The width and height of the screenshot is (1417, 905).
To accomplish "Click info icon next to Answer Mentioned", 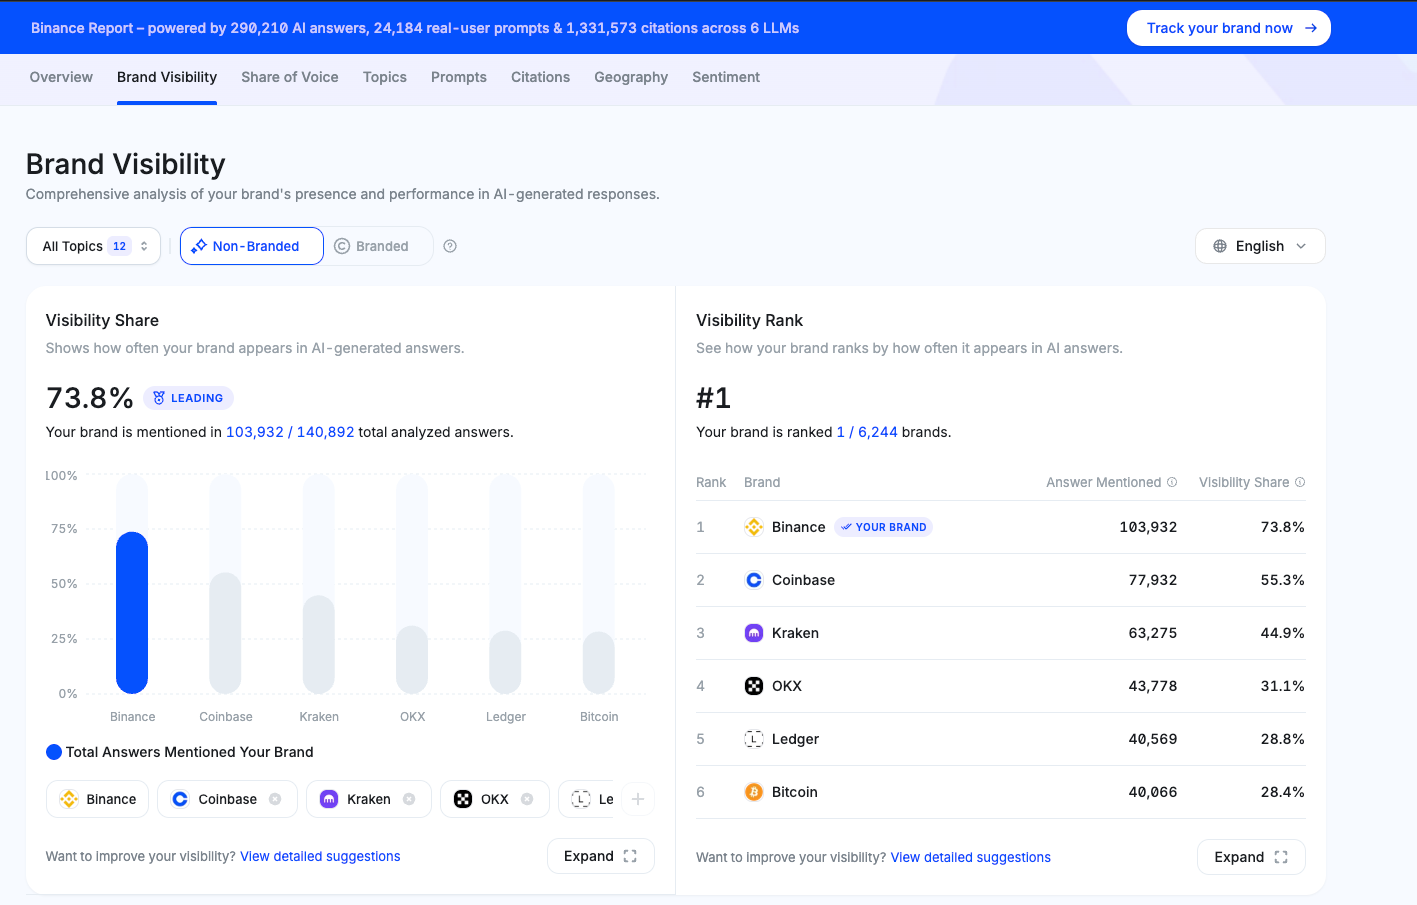I will 1172,482.
